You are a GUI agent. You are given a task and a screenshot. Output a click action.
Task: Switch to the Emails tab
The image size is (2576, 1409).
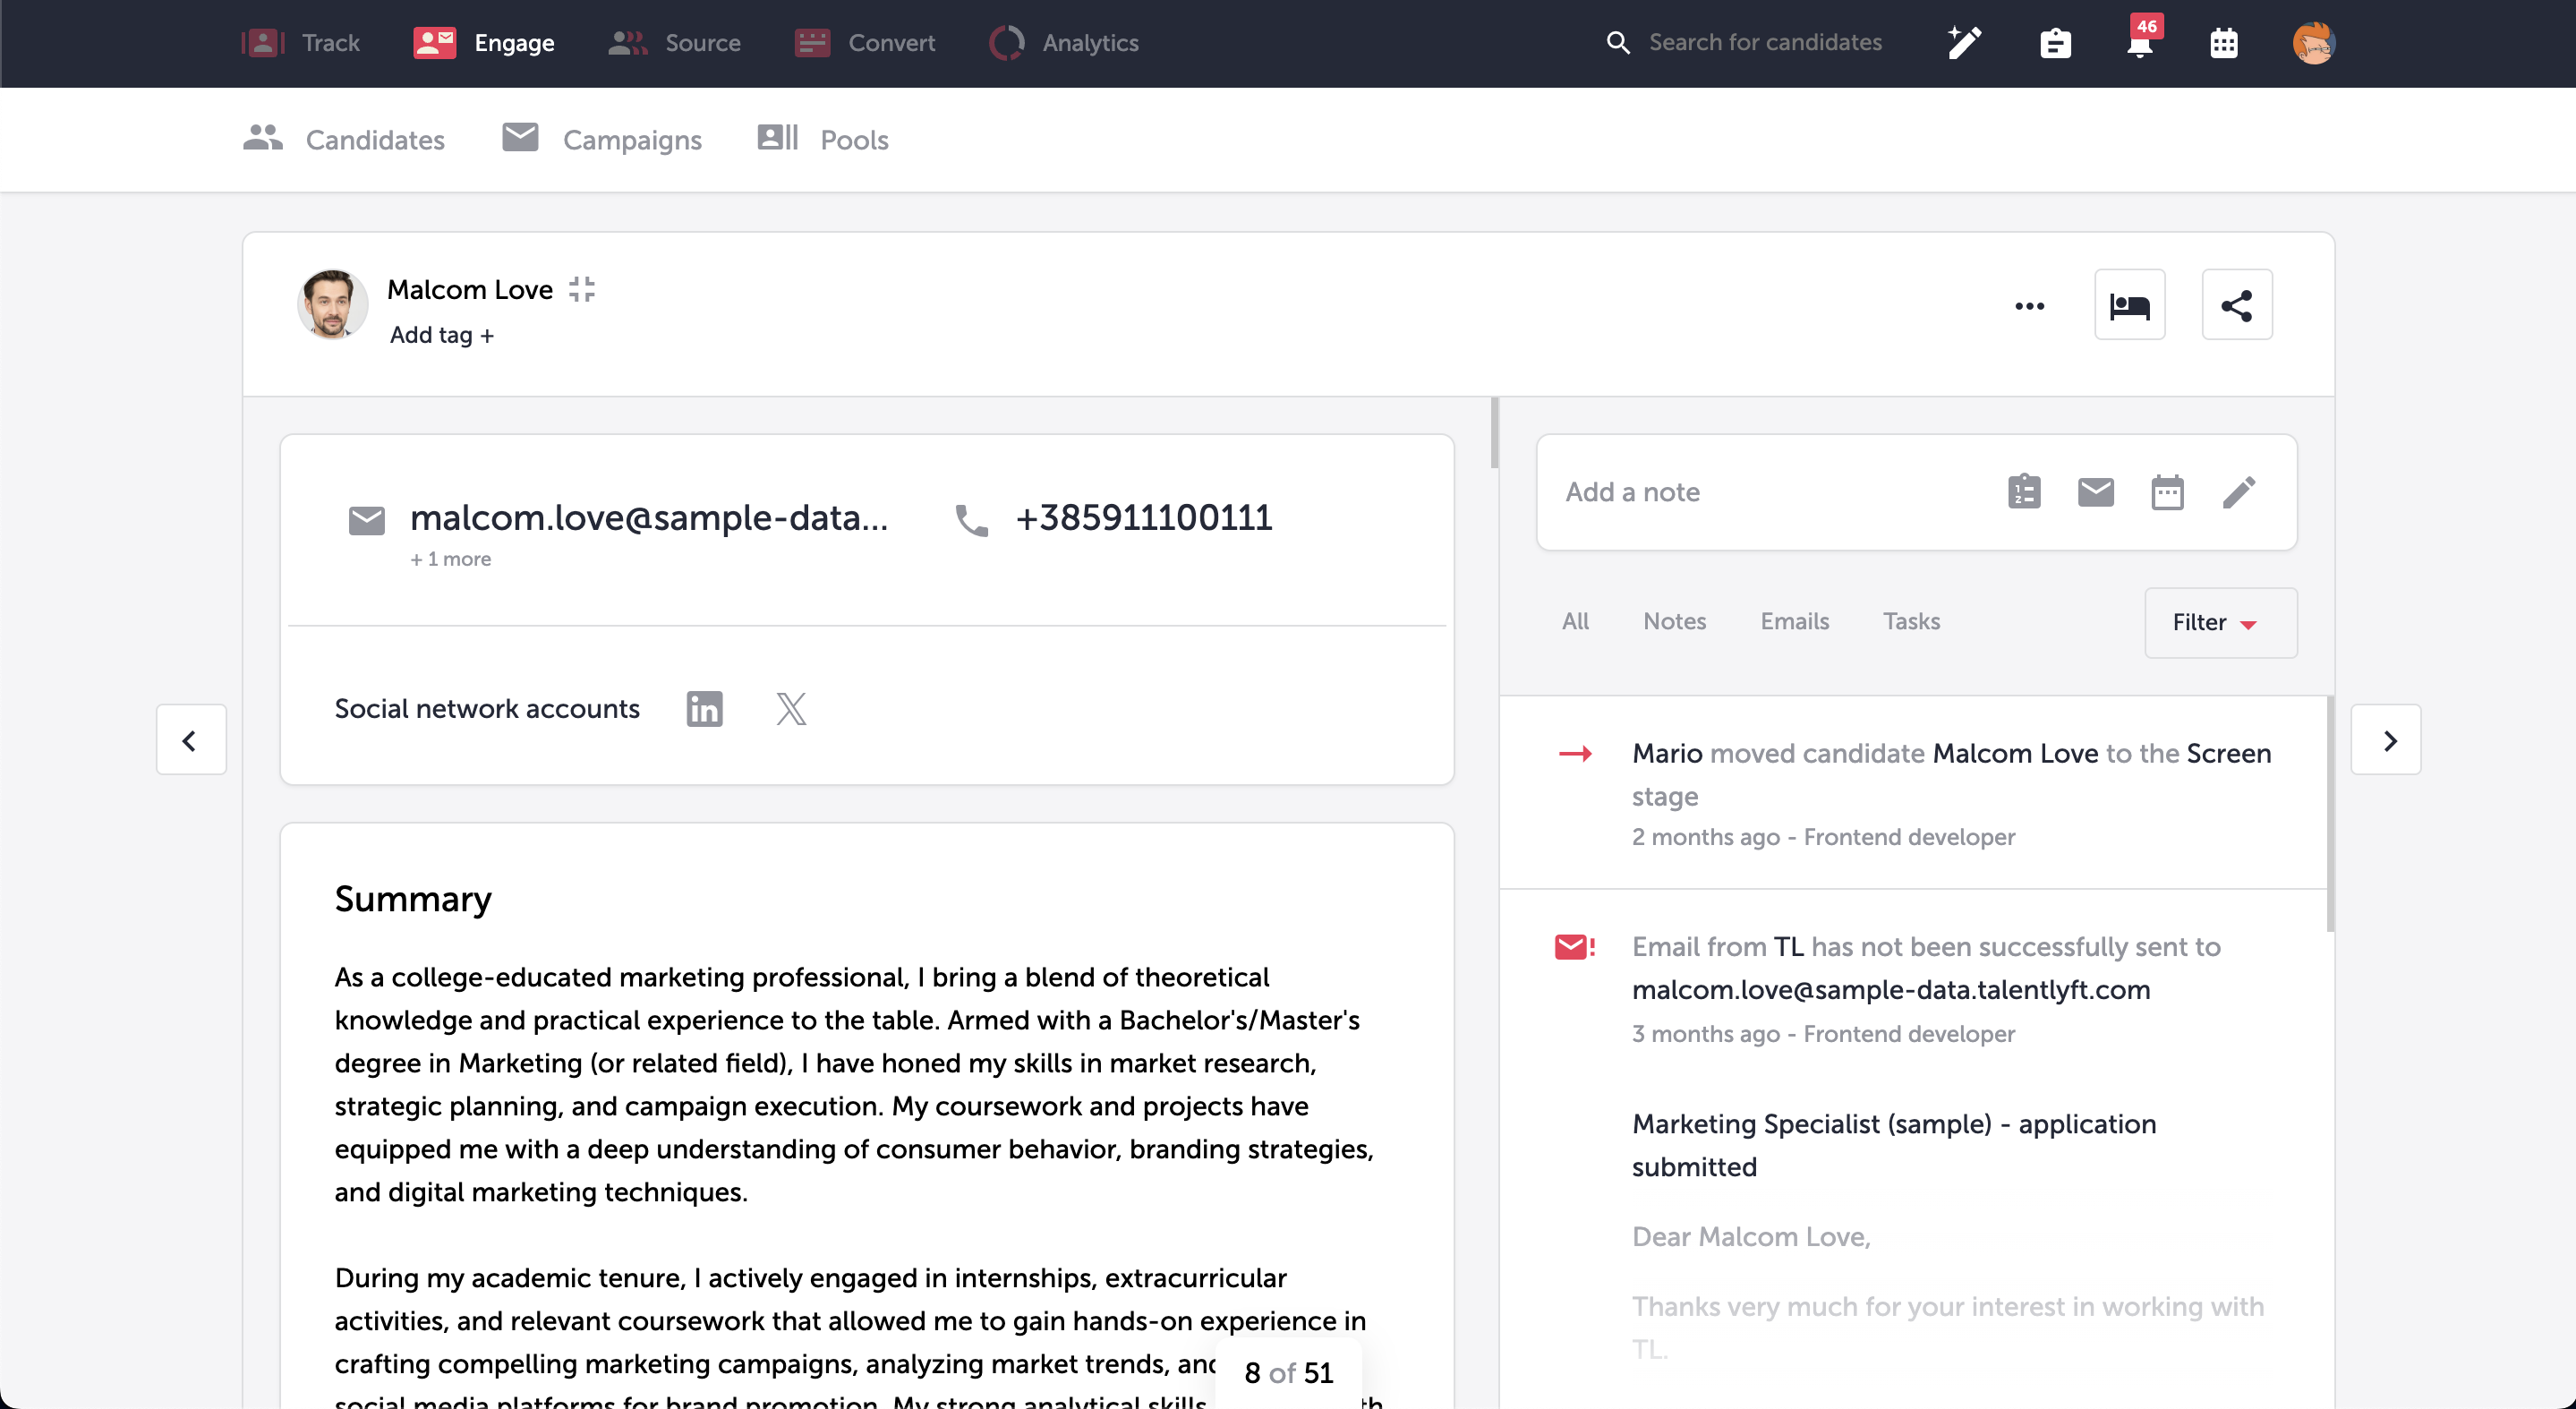(1794, 622)
